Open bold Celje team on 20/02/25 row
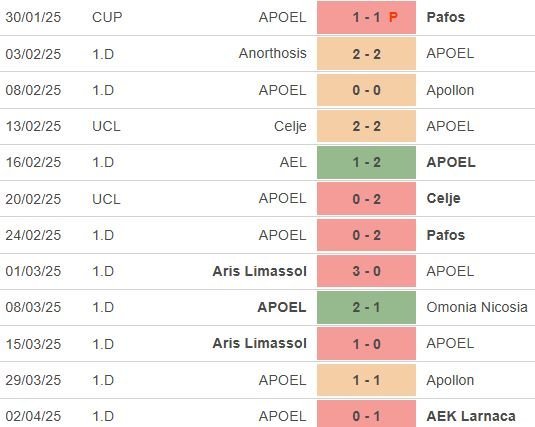 [x=443, y=199]
